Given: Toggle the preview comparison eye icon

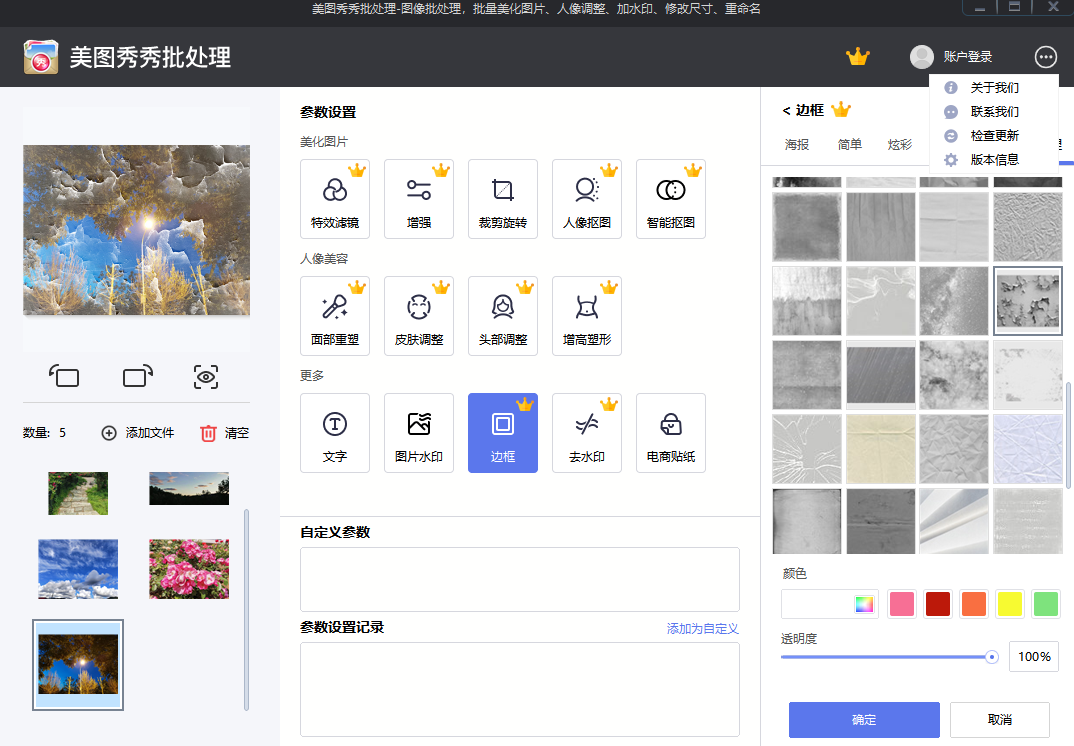Looking at the screenshot, I should coord(205,377).
